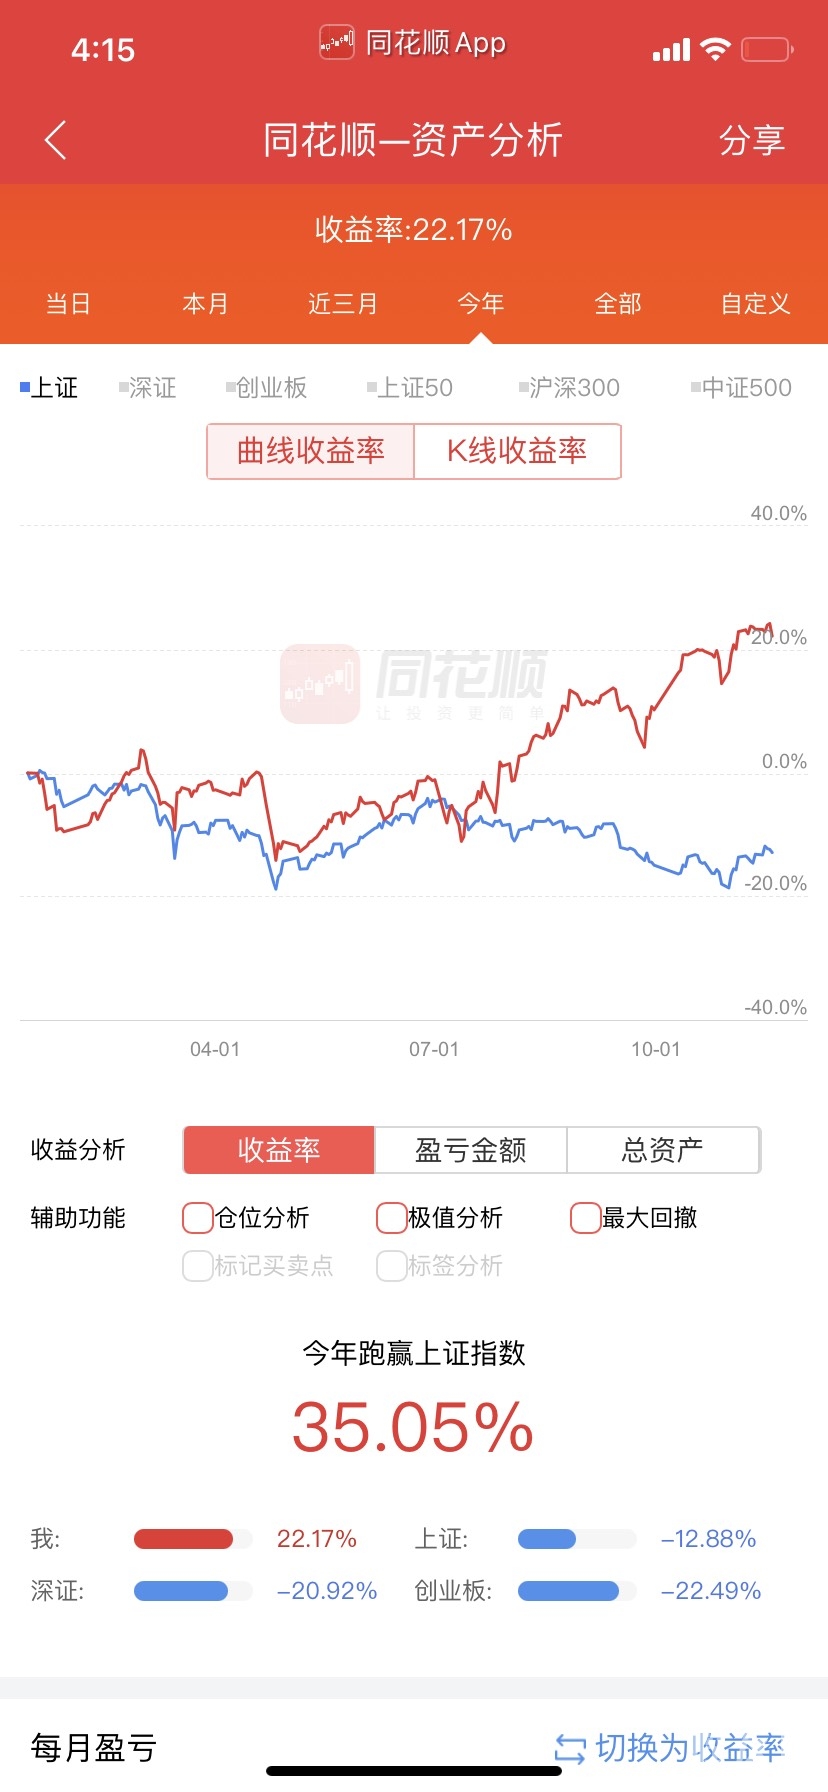Toggle the 最大回撤 checkbox
Image resolution: width=828 pixels, height=1792 pixels.
click(x=585, y=1218)
